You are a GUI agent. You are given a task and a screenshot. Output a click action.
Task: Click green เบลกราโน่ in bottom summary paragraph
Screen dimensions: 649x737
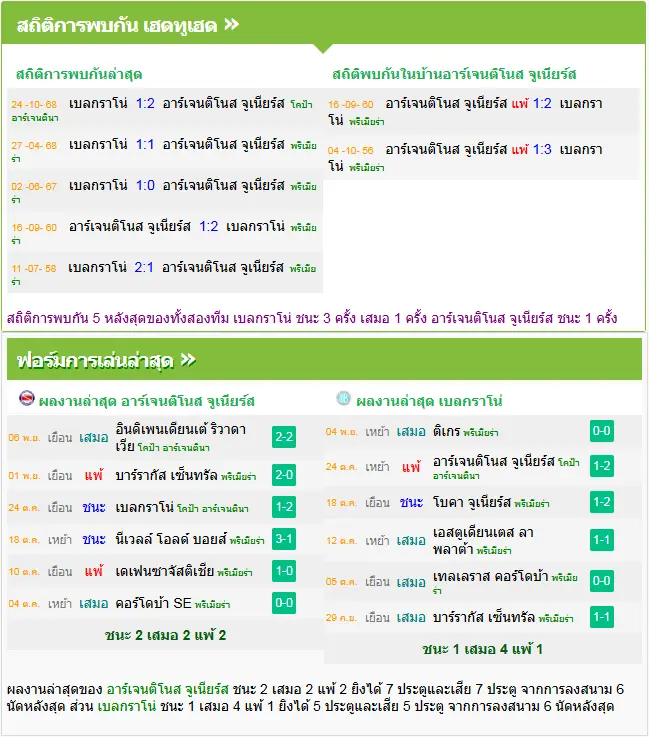click(126, 706)
